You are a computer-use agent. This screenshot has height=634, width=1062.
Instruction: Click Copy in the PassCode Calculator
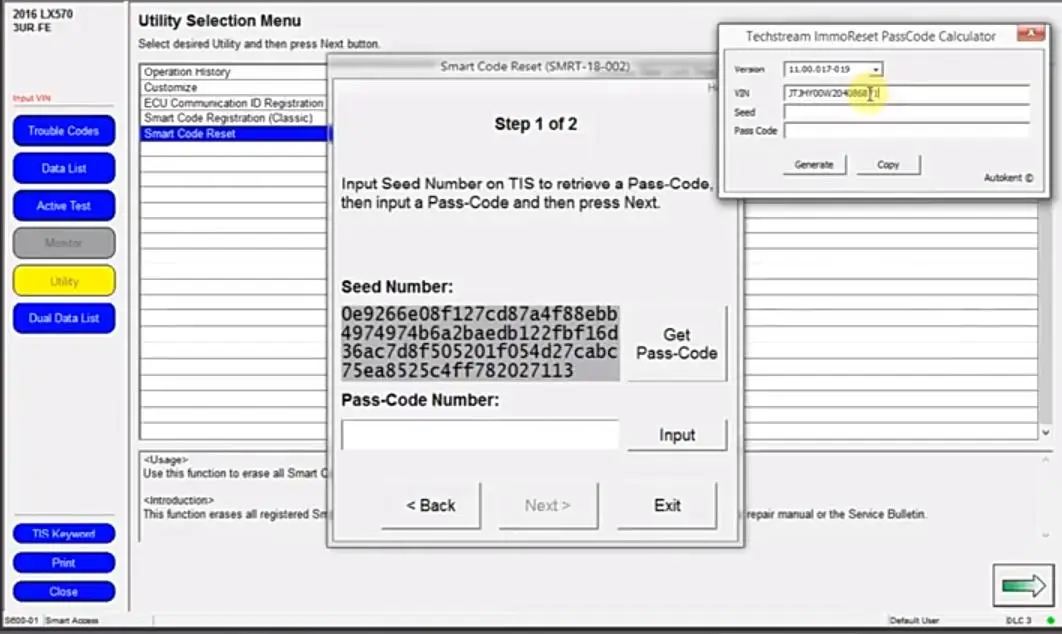click(x=888, y=165)
